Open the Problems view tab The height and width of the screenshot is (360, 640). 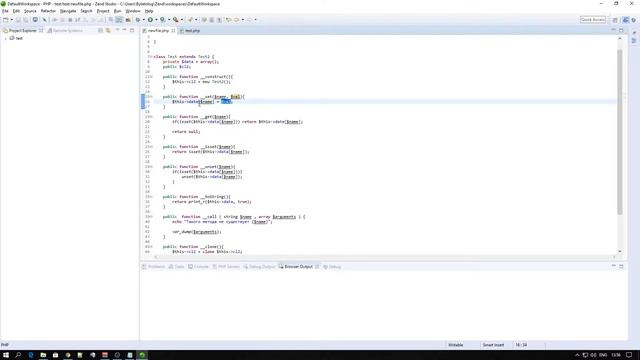[x=153, y=267]
